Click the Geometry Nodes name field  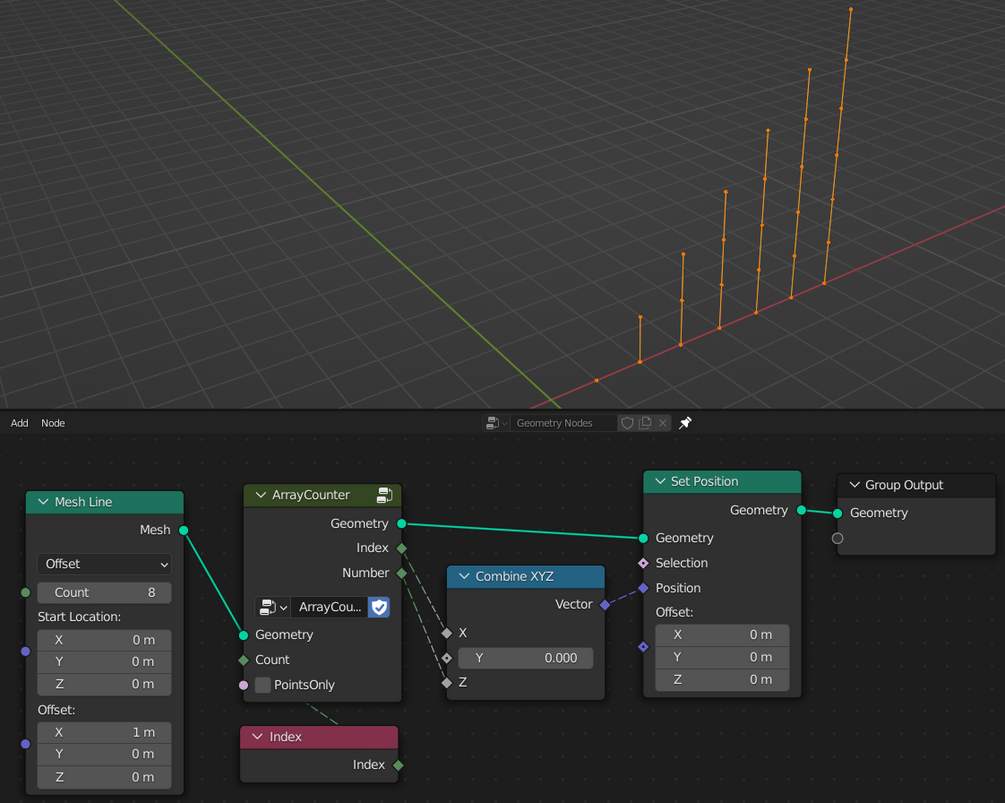tap(563, 423)
